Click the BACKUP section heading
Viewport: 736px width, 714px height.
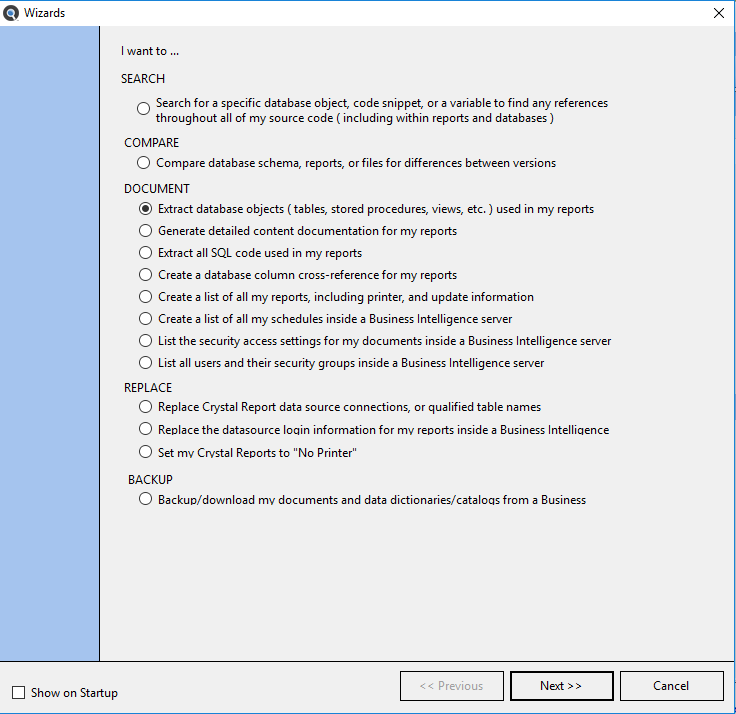(150, 480)
